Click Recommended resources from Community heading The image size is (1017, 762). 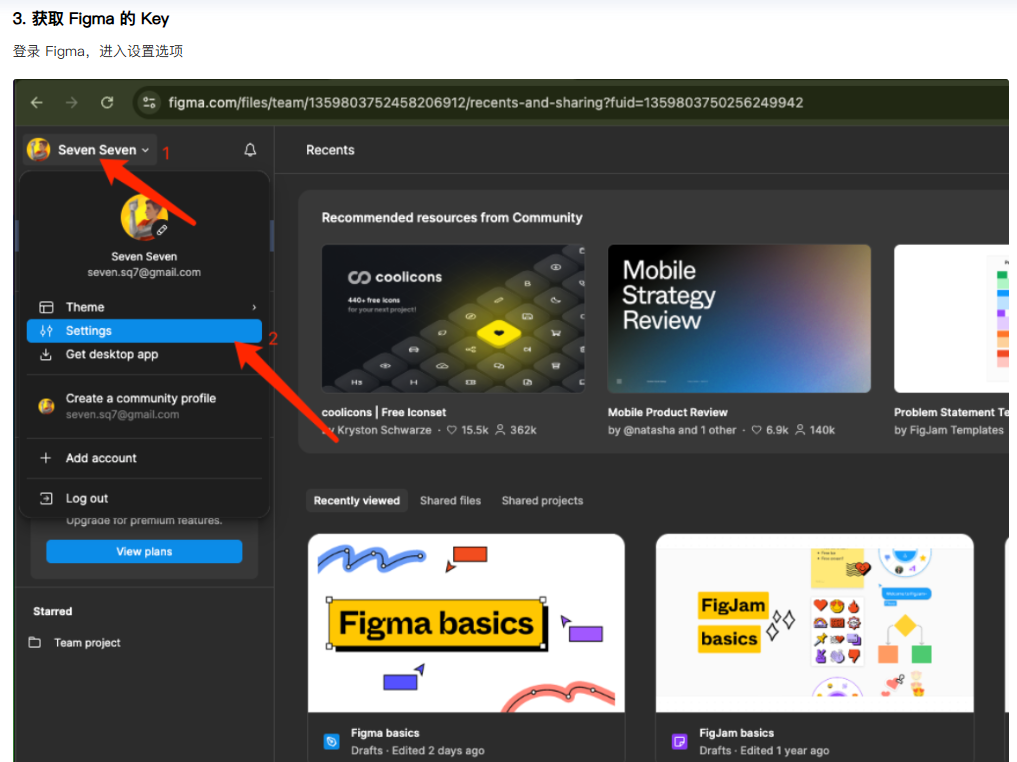click(x=452, y=217)
